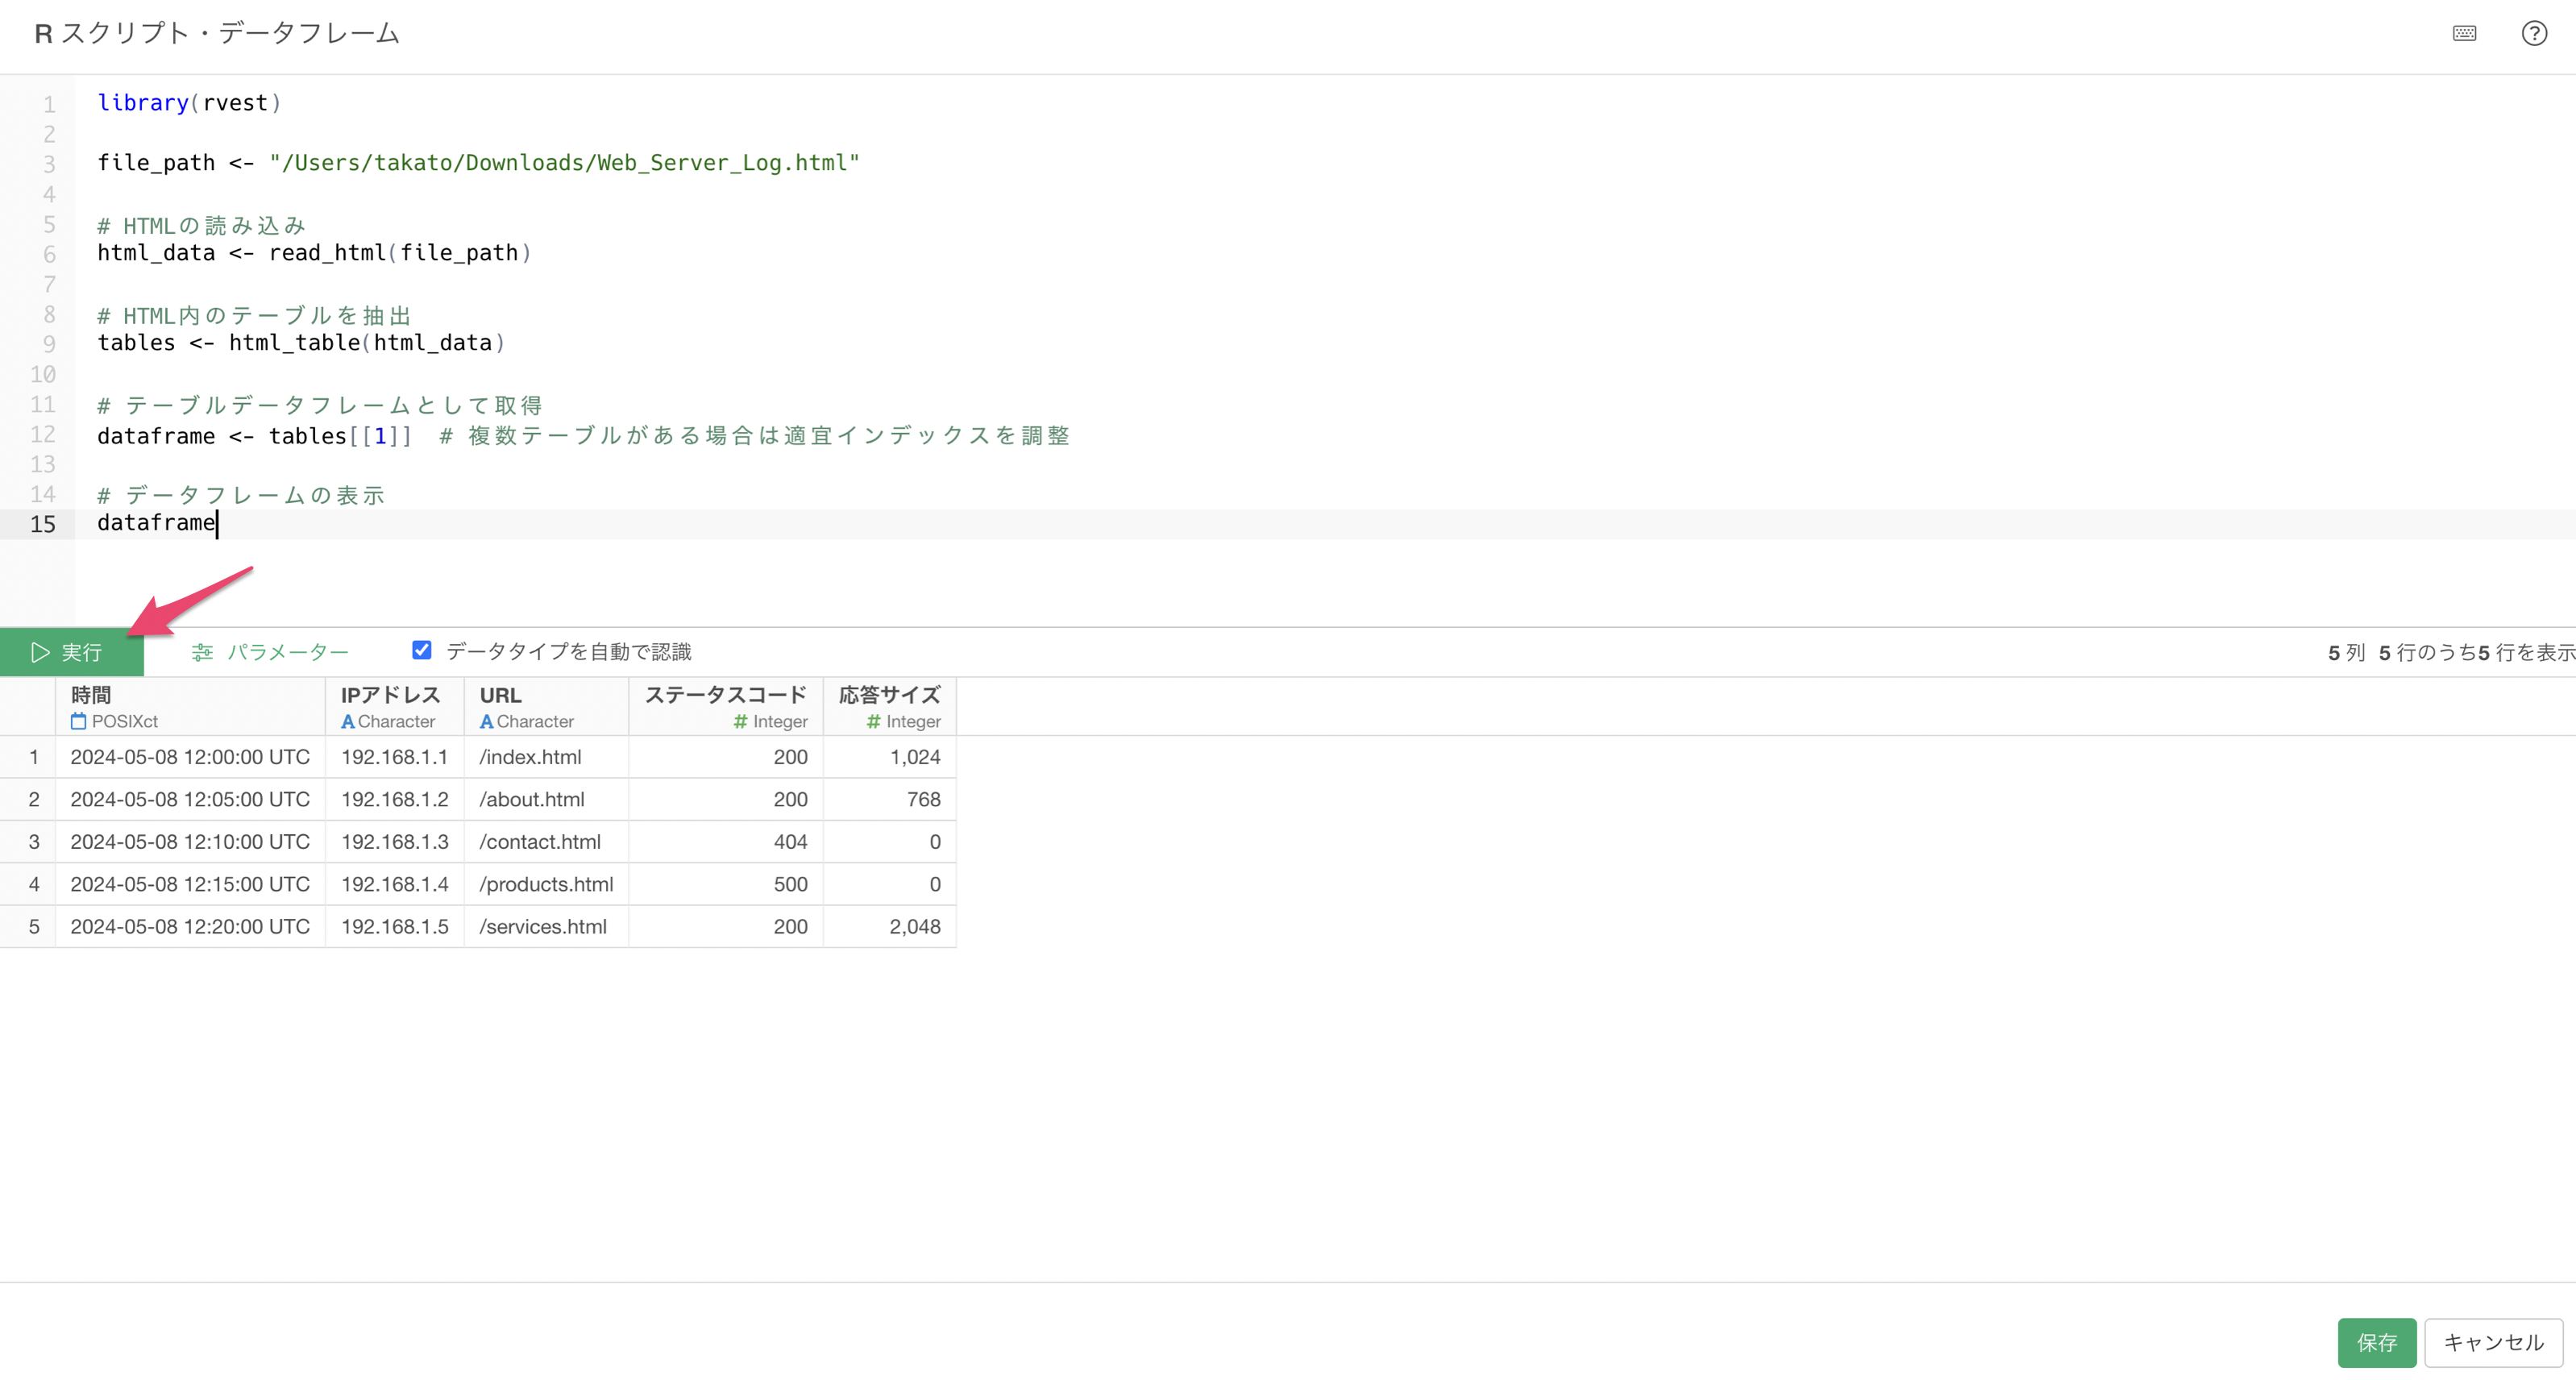This screenshot has height=1380, width=2576.
Task: Click Integer hash icon under 応答サイズ
Action: click(873, 721)
